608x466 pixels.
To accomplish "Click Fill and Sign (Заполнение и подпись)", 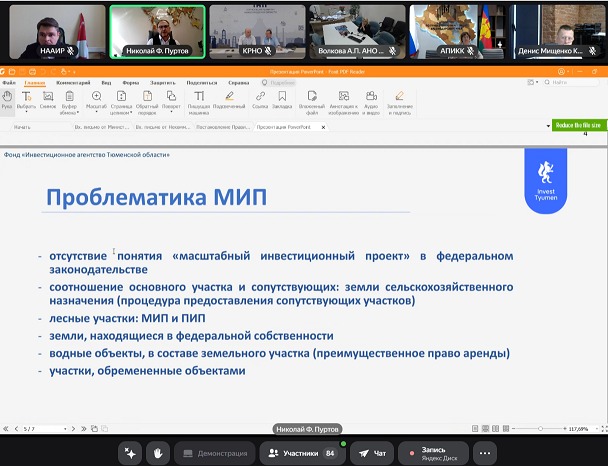I will tap(400, 100).
